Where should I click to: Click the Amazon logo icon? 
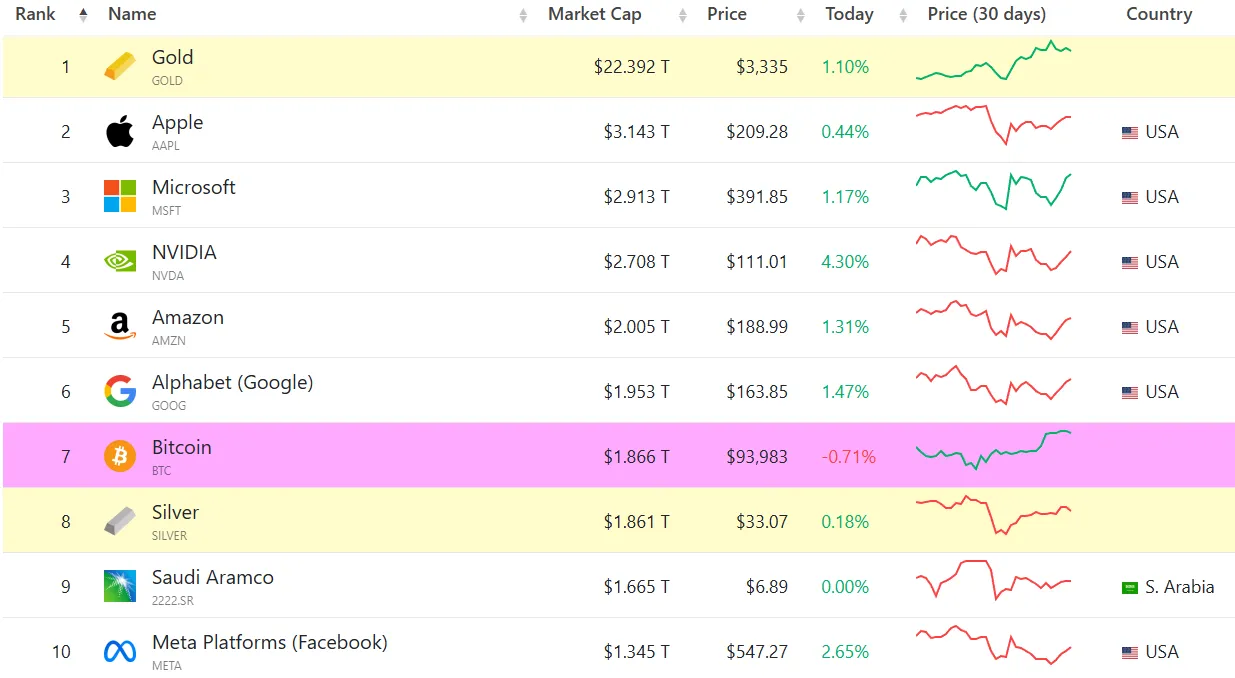[x=120, y=326]
